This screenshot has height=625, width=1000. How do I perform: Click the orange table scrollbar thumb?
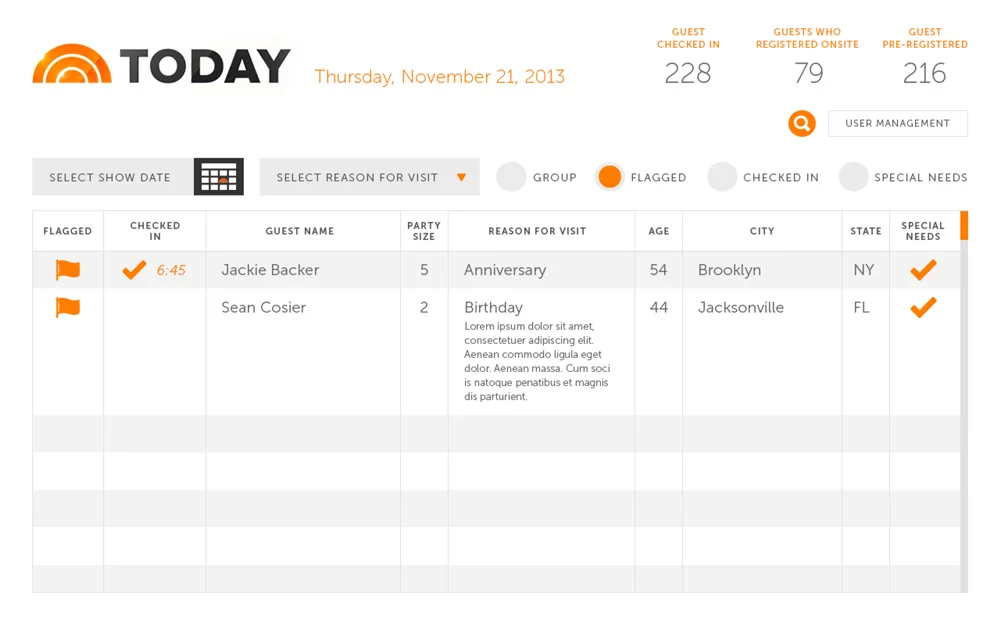[x=964, y=225]
